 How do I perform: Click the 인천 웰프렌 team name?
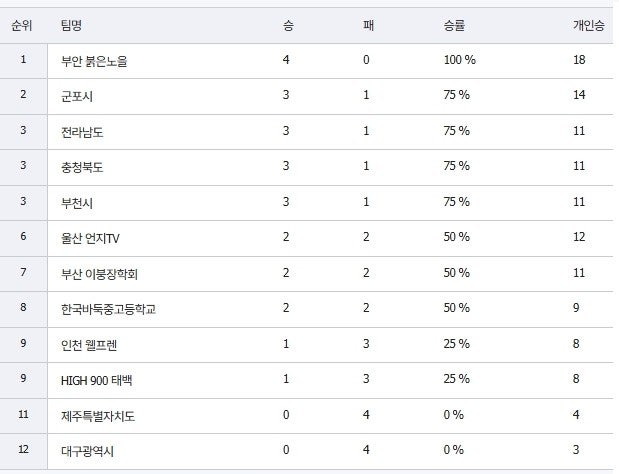(88, 344)
